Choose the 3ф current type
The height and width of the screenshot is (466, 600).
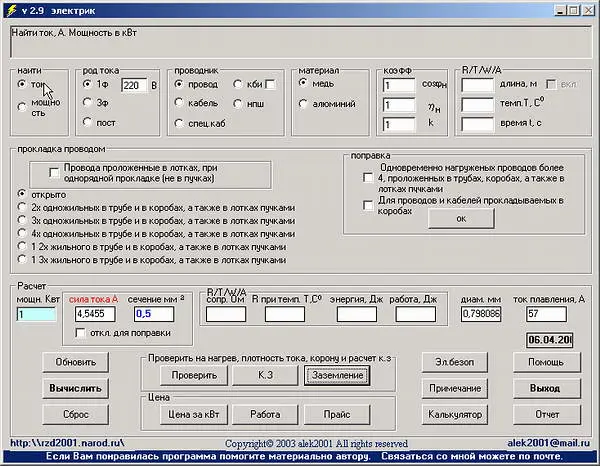[x=89, y=103]
